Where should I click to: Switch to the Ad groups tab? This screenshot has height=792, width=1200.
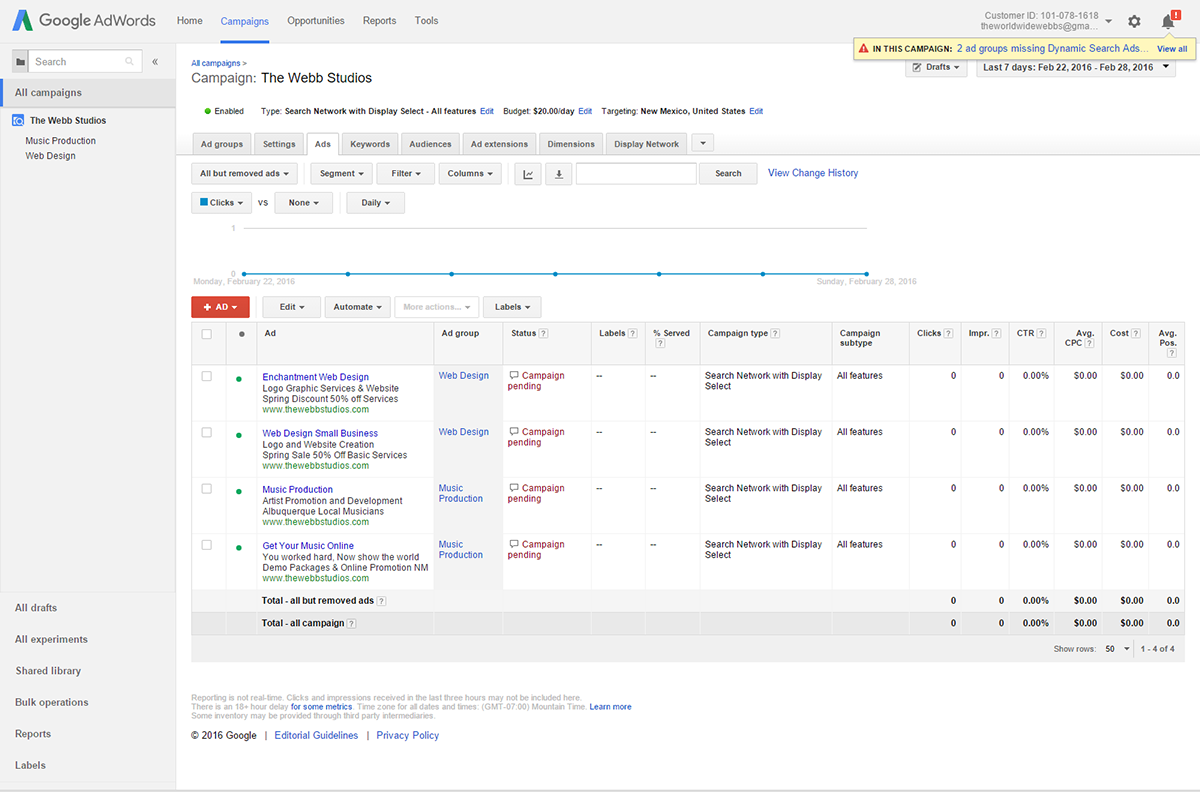(221, 144)
